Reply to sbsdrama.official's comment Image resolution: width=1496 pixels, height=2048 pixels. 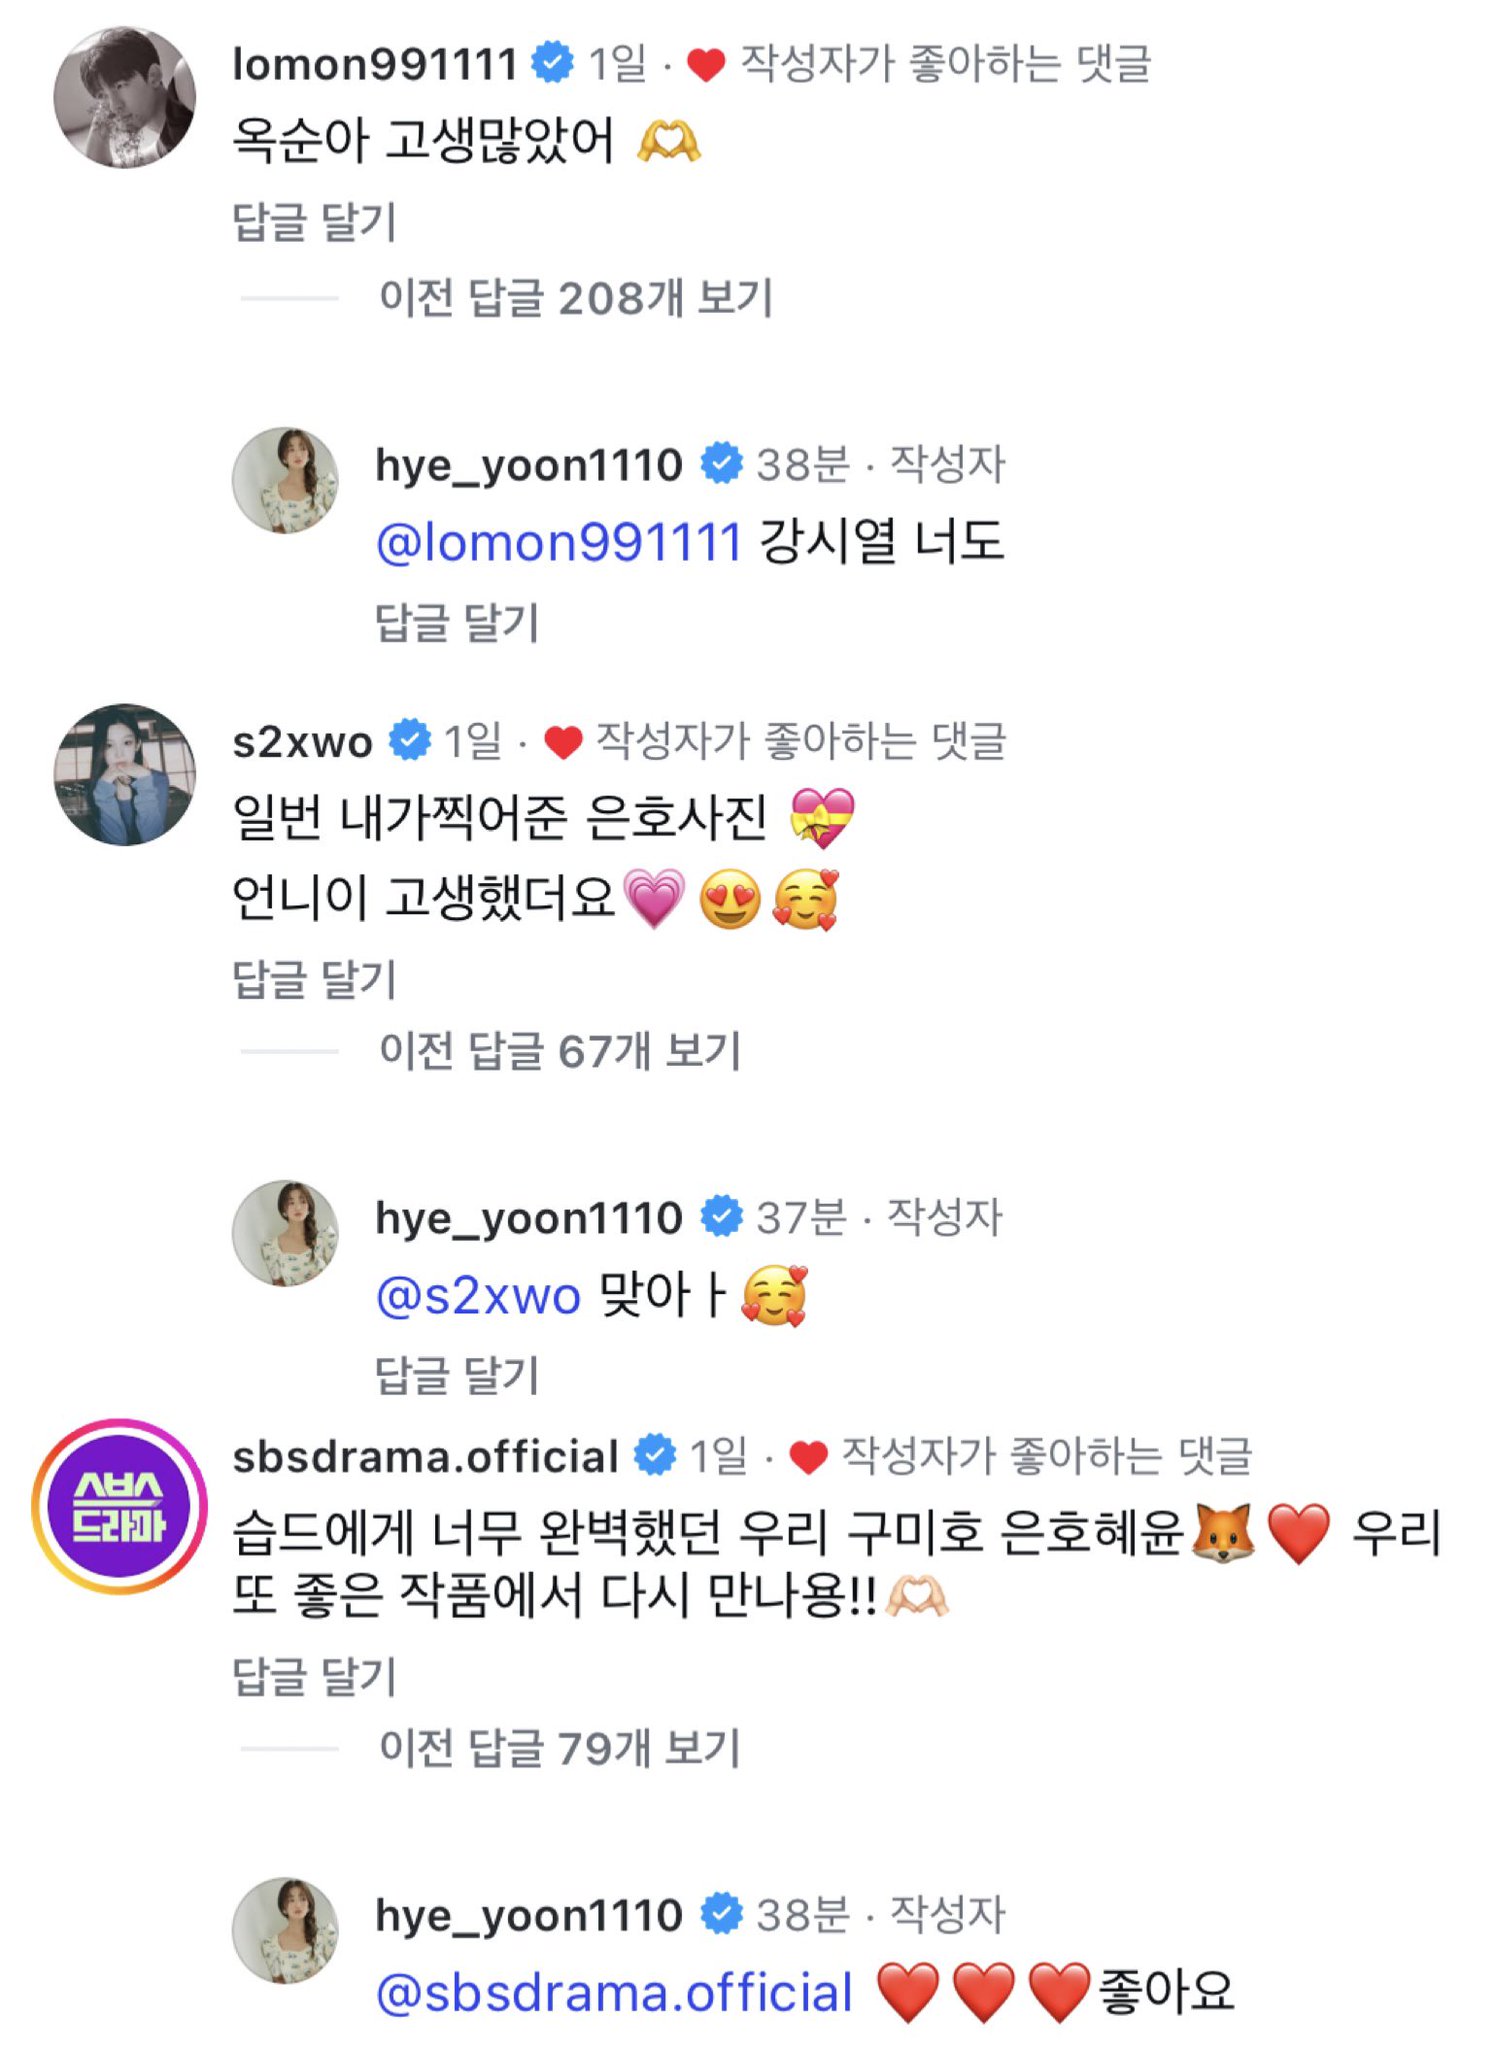[315, 1675]
